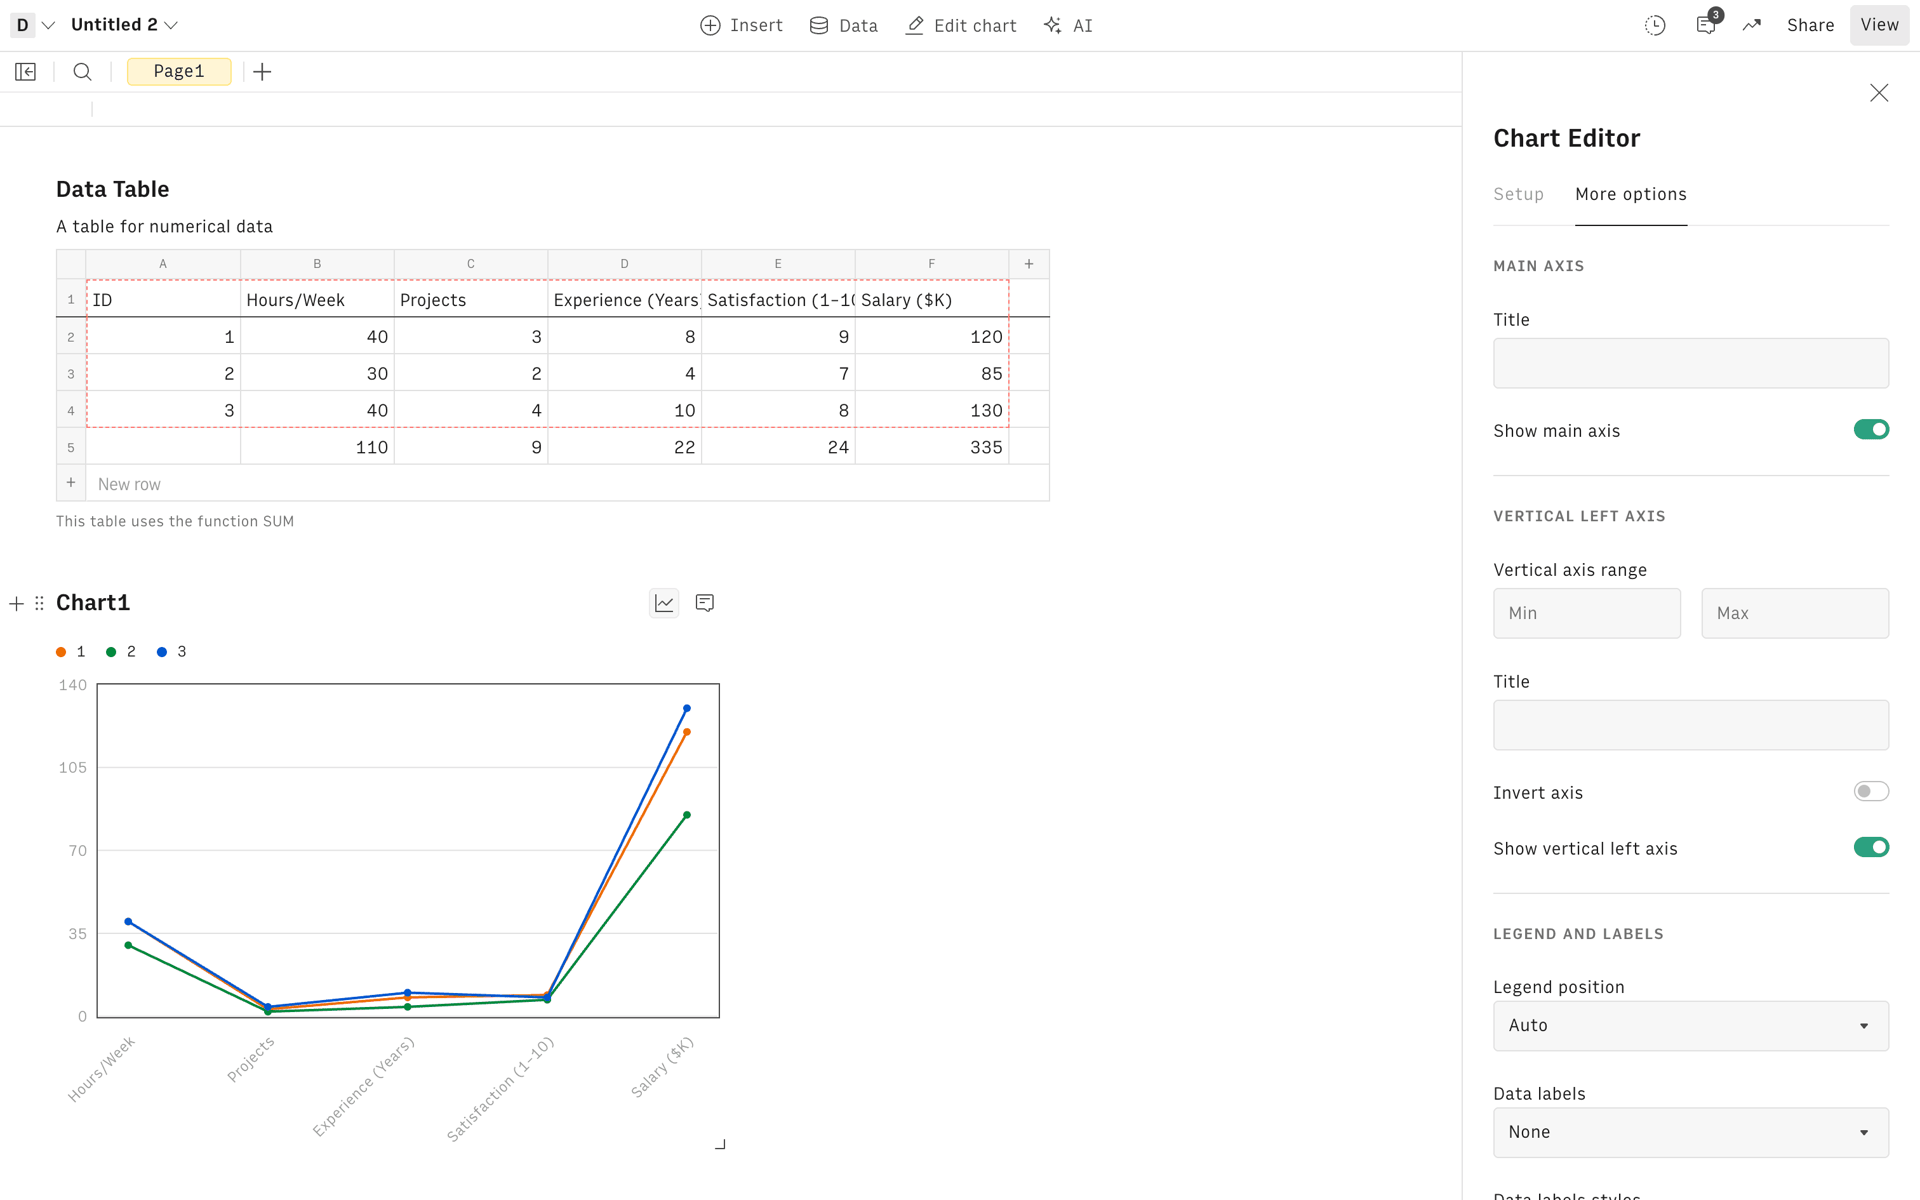Click the cell containing 24
The width and height of the screenshot is (1920, 1200).
pos(778,447)
